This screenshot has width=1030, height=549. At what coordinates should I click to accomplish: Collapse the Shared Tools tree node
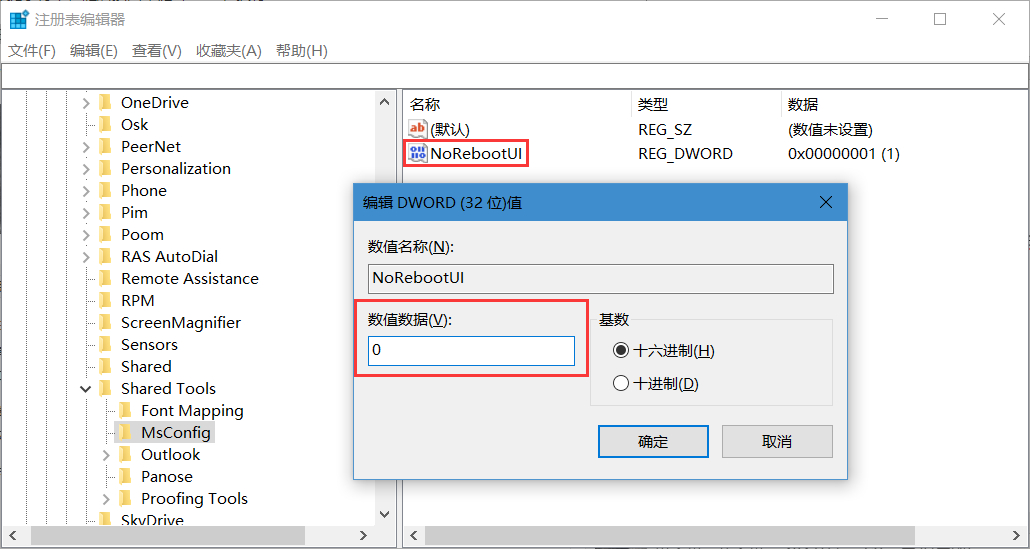click(x=86, y=388)
